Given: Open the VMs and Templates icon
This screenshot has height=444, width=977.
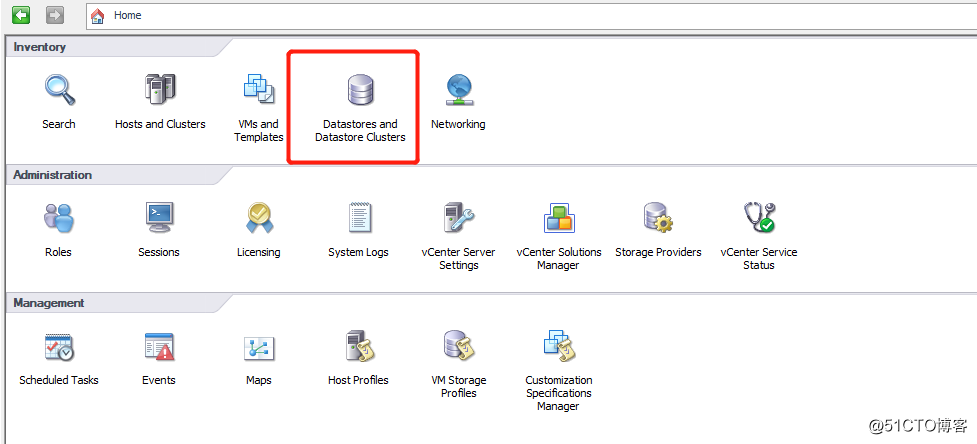Looking at the screenshot, I should click(x=259, y=88).
